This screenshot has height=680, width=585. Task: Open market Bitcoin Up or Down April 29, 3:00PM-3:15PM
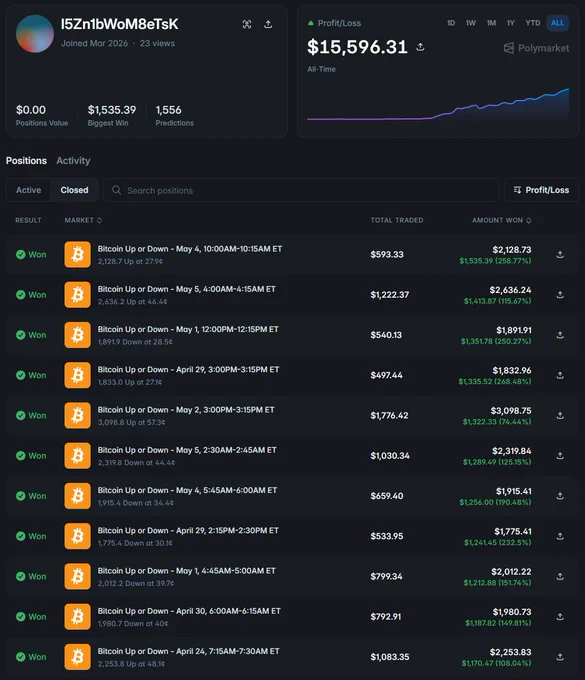tap(188, 369)
